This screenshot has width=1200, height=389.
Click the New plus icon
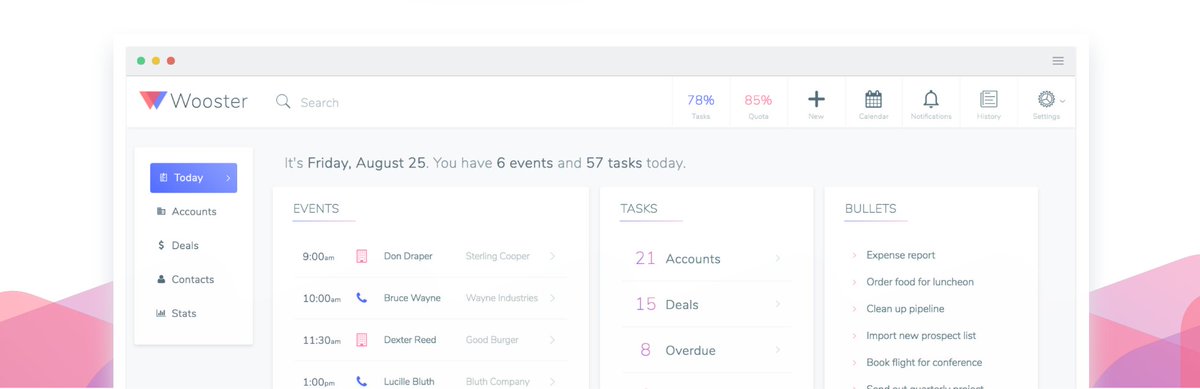tap(816, 99)
